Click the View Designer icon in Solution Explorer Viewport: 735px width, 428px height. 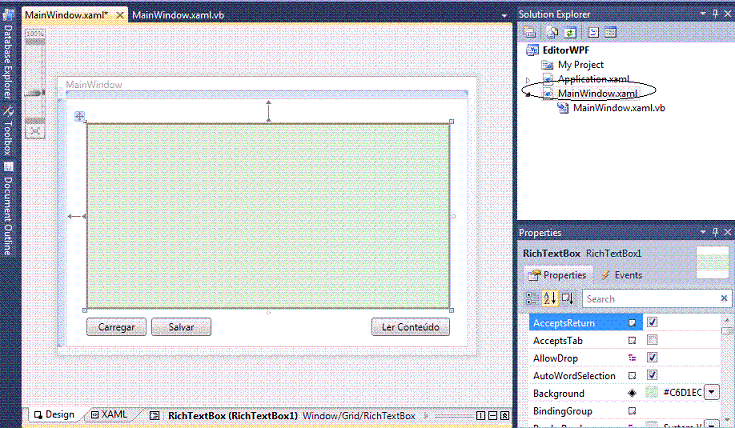[x=610, y=32]
